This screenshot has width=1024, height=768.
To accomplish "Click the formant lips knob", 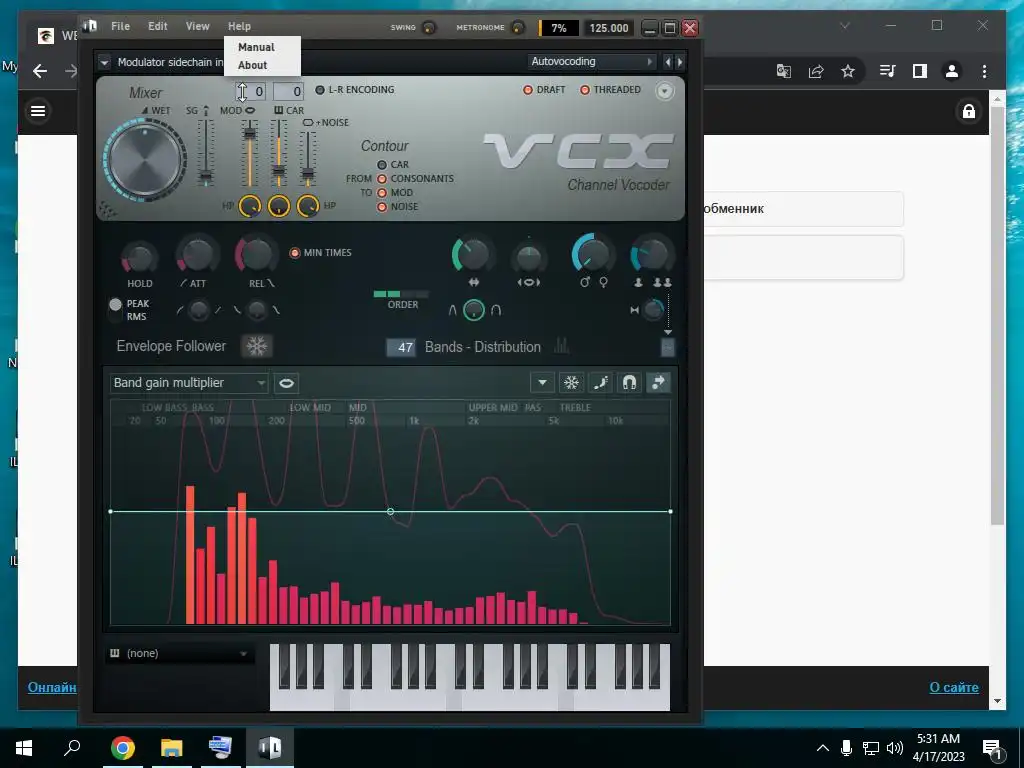I will tap(528, 259).
